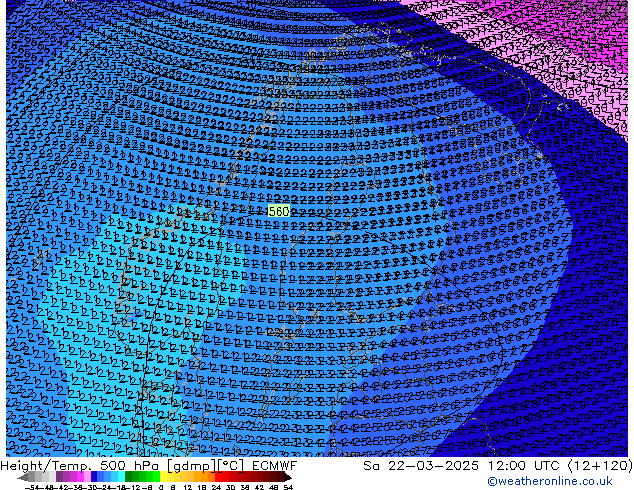Click the '-54' legend scale value
Viewport: 634px width, 490px height.
click(x=32, y=487)
